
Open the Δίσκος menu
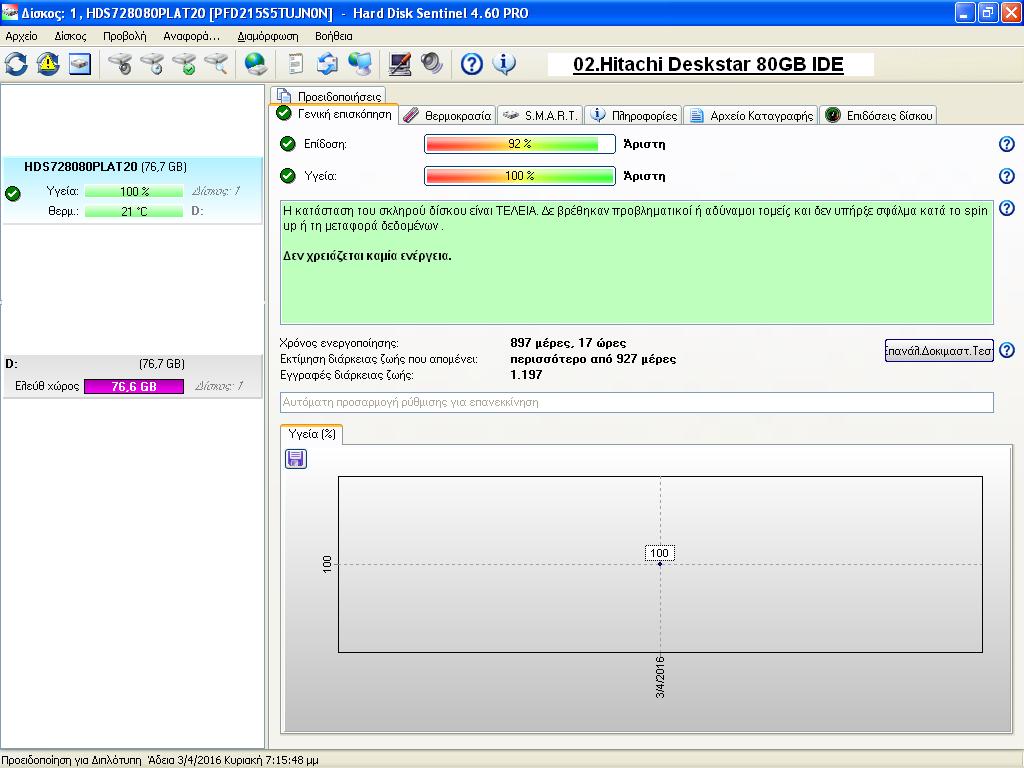(x=71, y=37)
